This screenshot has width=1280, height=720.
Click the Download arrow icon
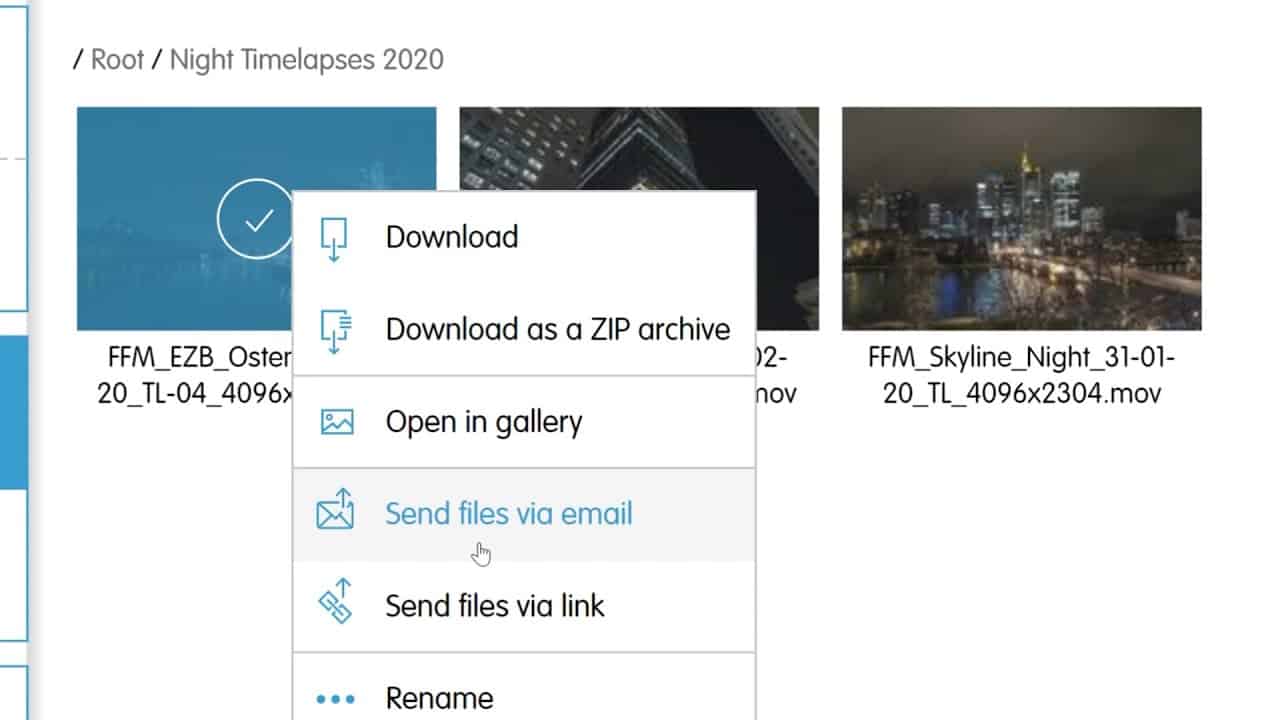point(334,238)
